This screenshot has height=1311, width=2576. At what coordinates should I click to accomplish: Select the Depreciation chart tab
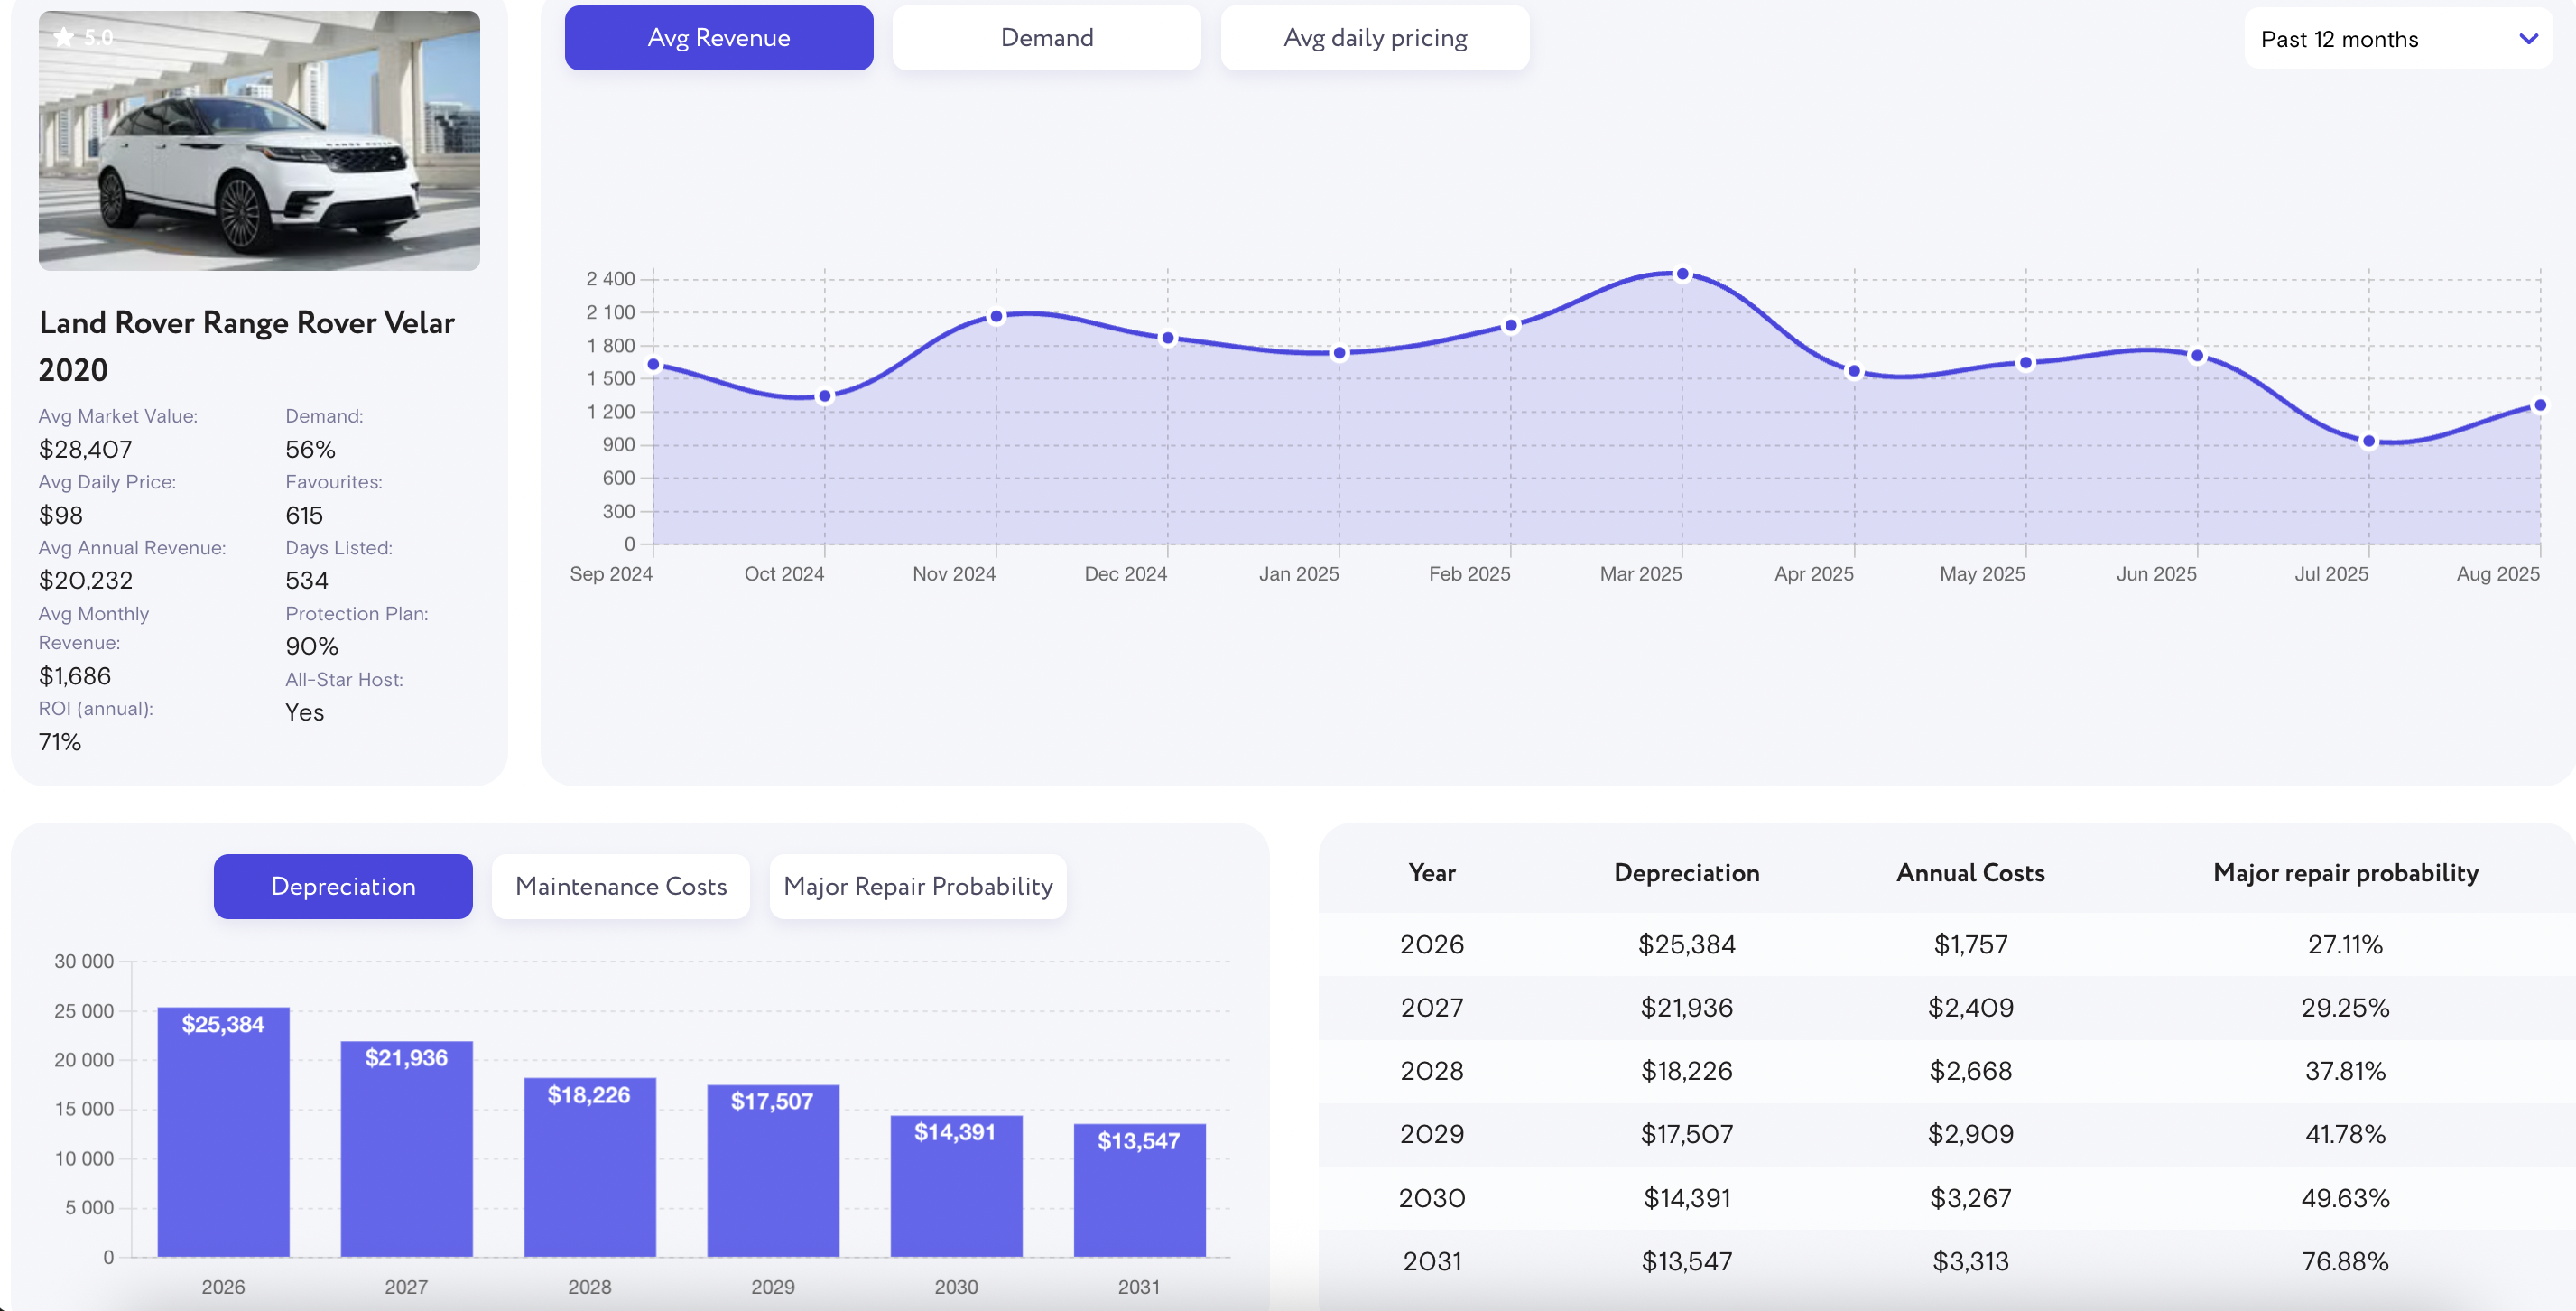click(x=343, y=886)
